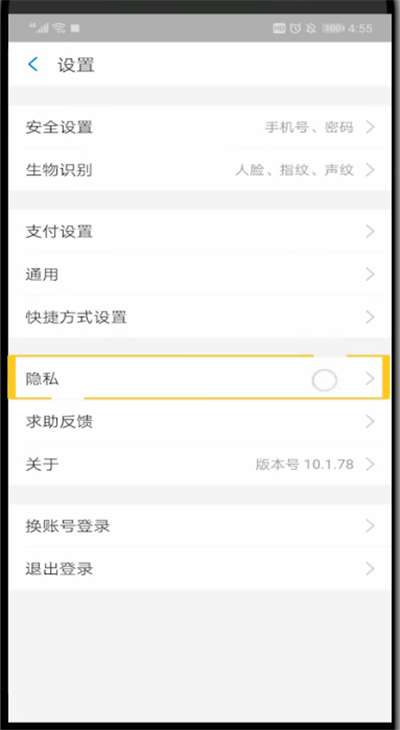Open 支付设置 payment settings
Viewport: 400px width, 730px height.
tap(200, 231)
